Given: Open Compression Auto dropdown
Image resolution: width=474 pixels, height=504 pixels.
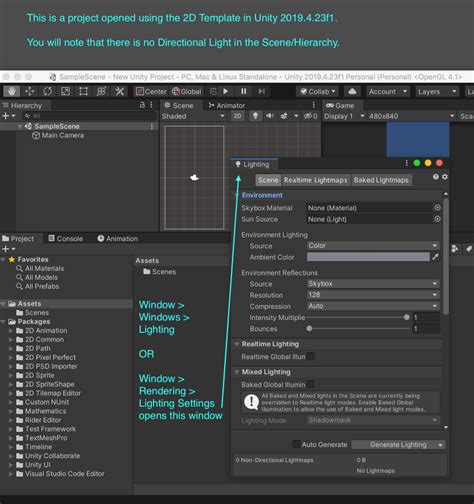Looking at the screenshot, I should pos(373,306).
